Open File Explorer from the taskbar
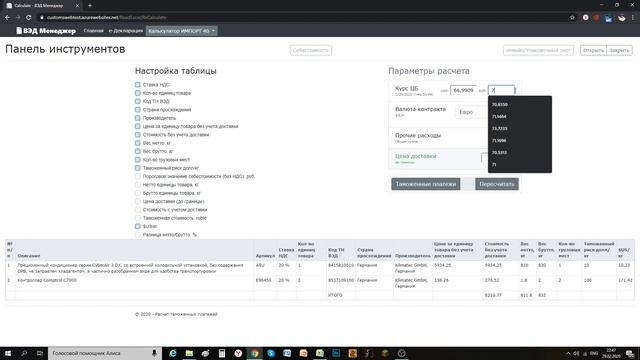Viewport: 640px width, 360px height. (189, 353)
